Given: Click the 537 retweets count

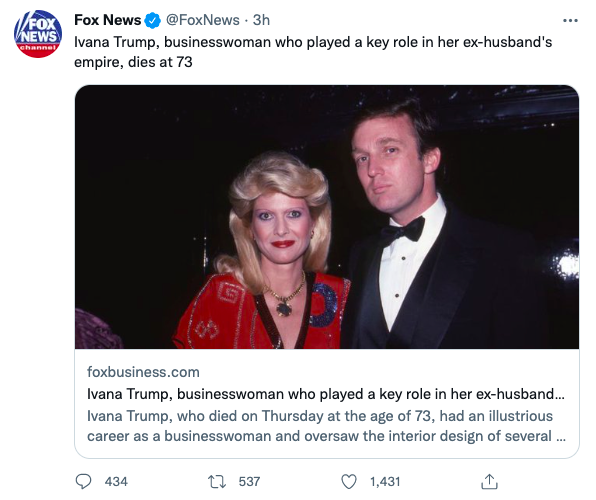Looking at the screenshot, I should [x=249, y=482].
